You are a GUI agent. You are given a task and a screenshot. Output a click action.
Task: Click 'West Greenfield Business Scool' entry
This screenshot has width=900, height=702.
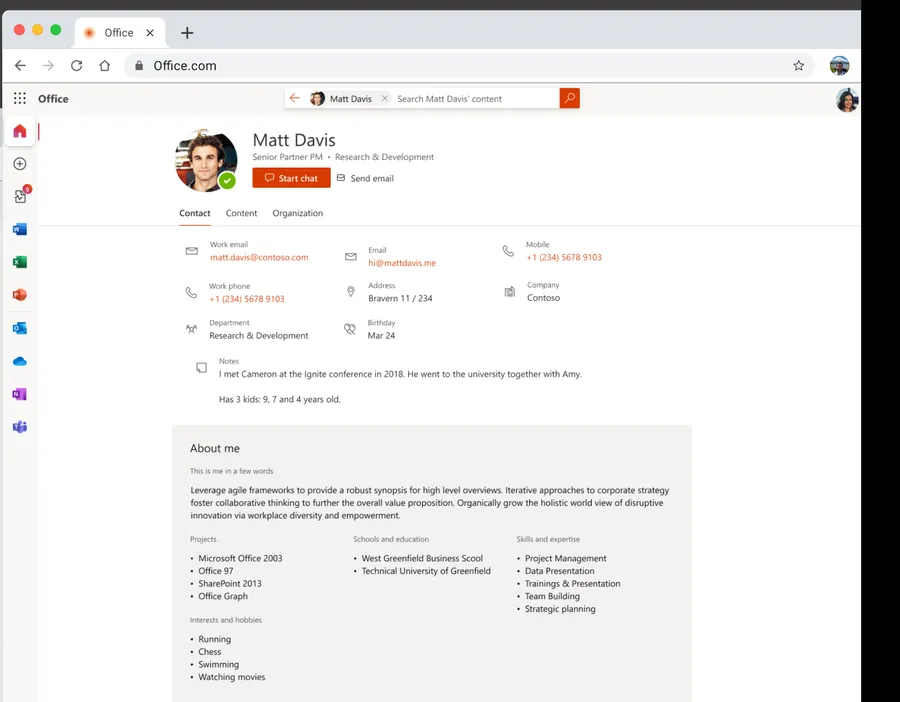pos(422,559)
